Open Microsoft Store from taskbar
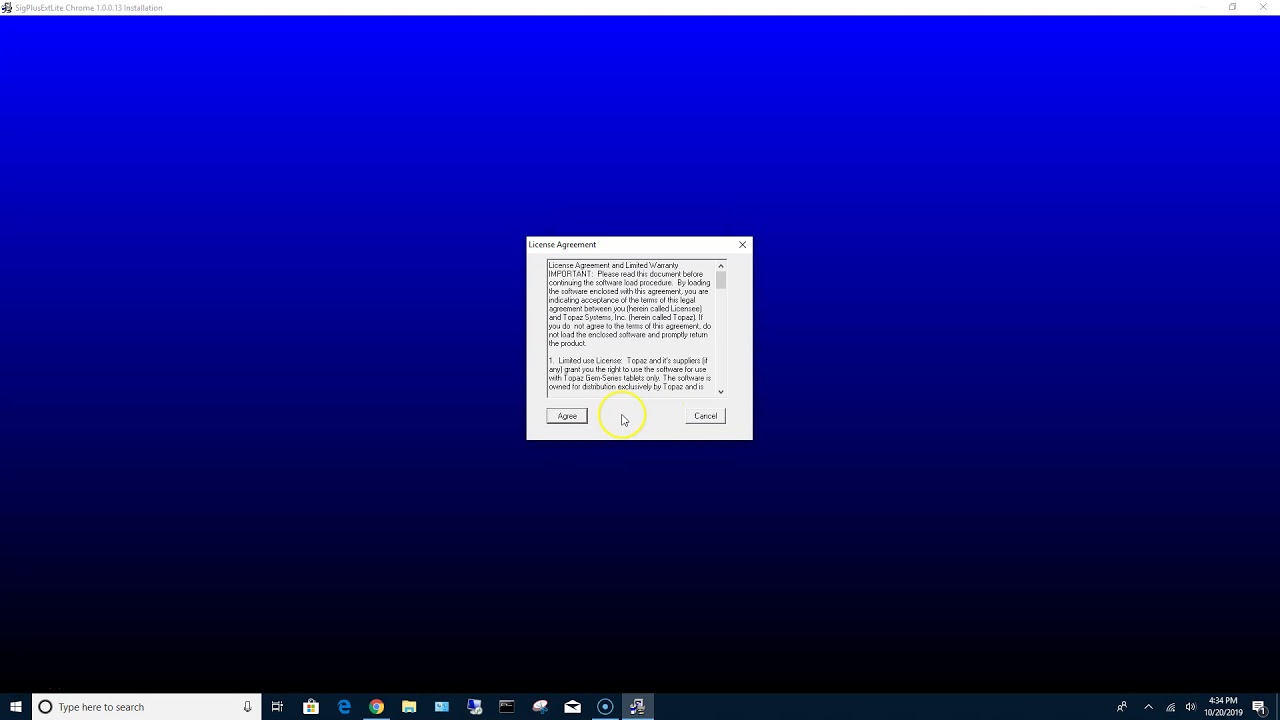 pyautogui.click(x=311, y=707)
